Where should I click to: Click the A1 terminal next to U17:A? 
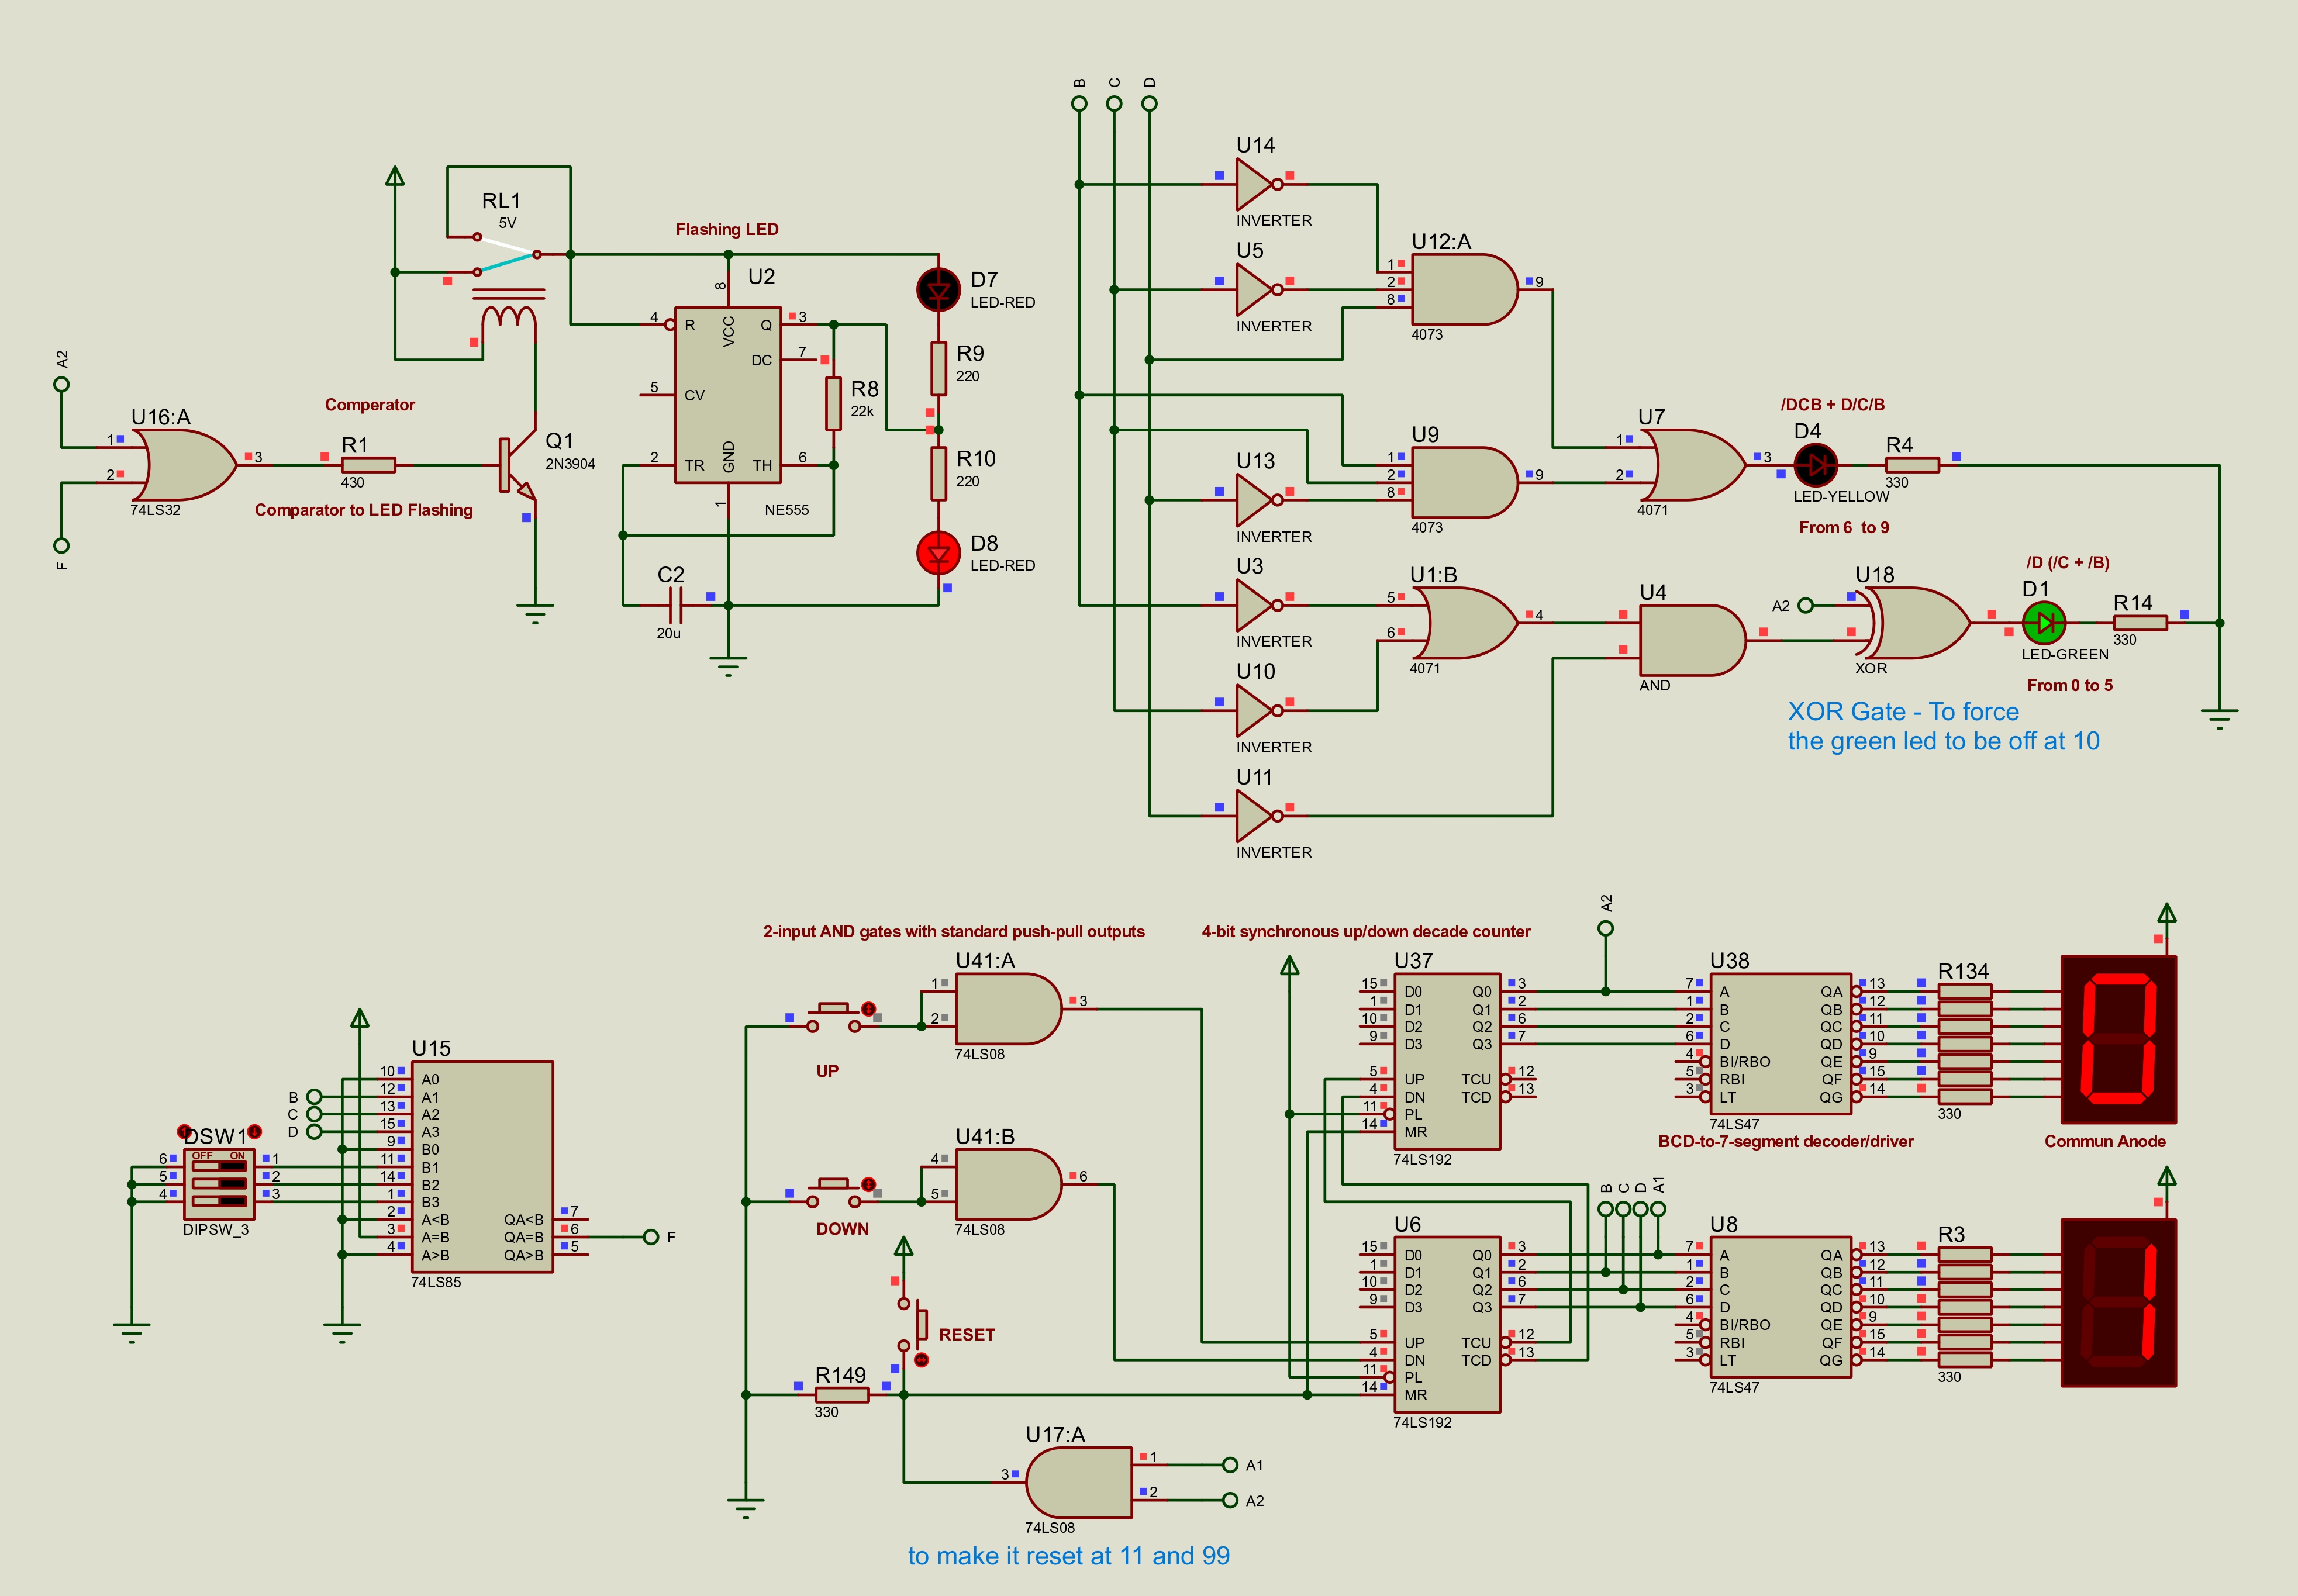1230,1465
